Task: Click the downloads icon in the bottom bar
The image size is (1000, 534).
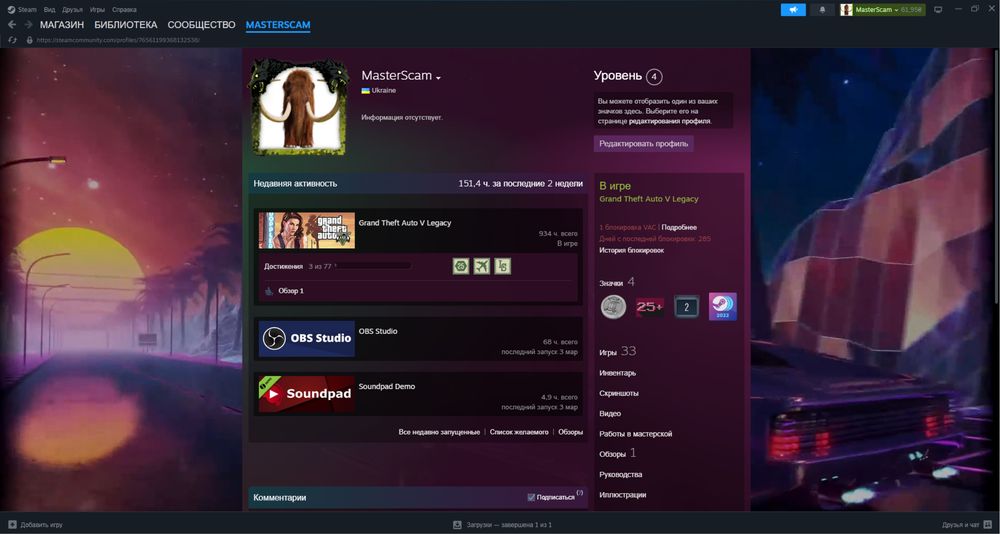Action: [457, 524]
